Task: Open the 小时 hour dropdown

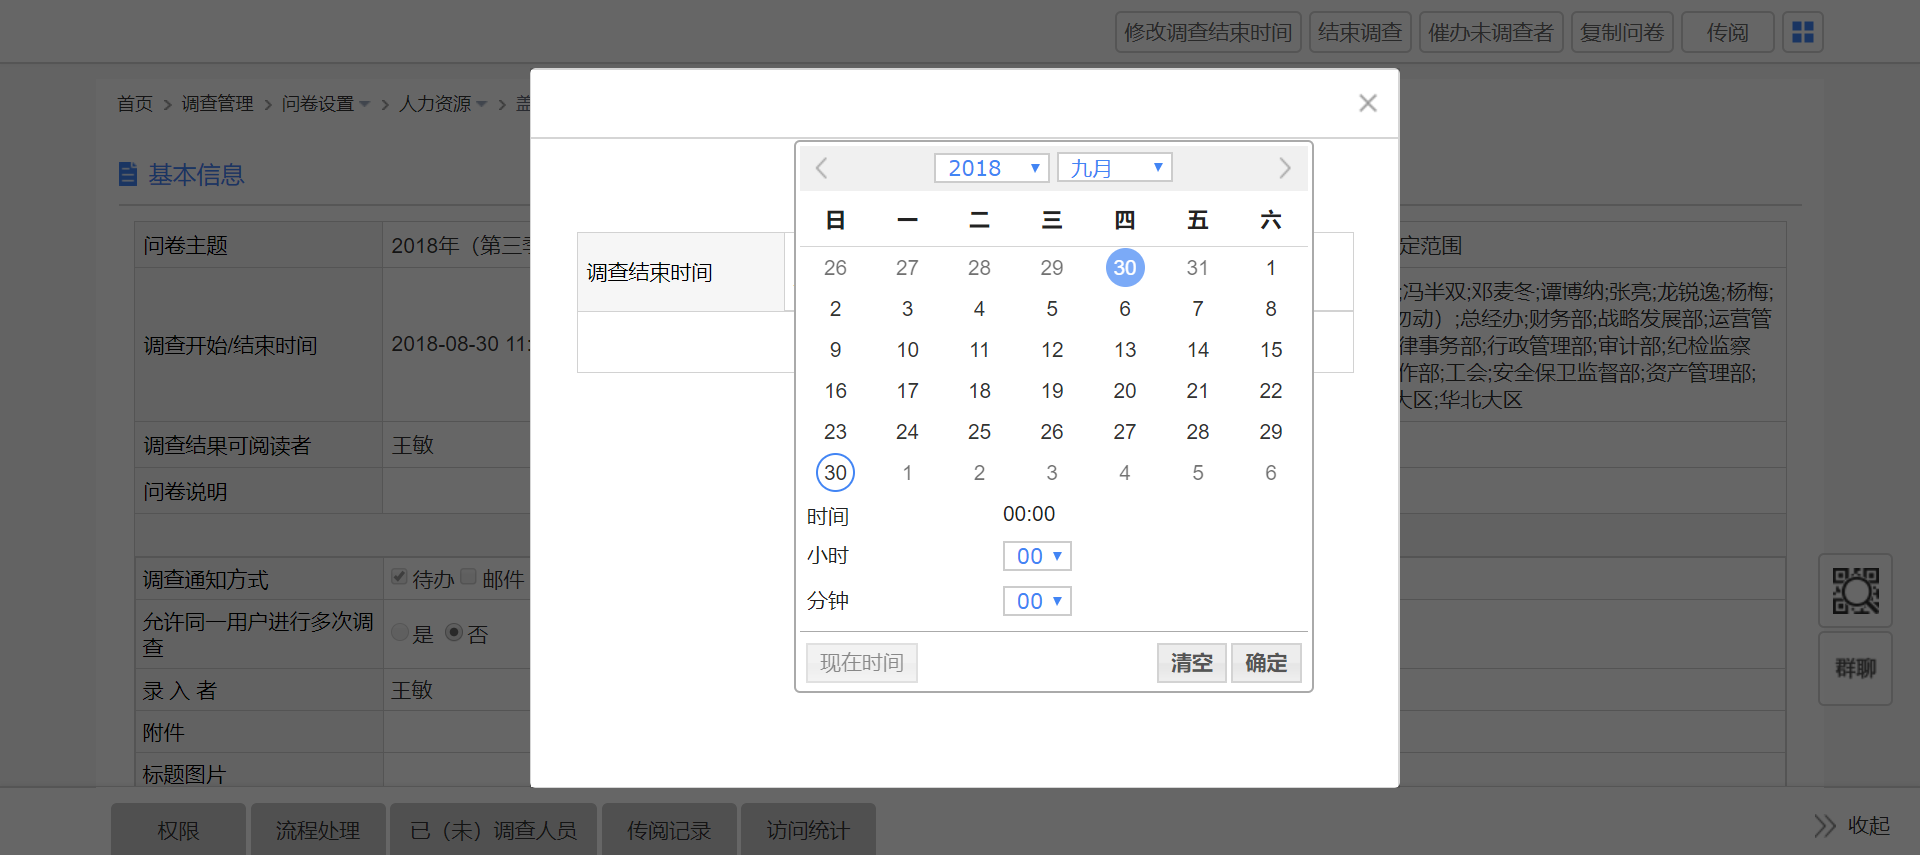Action: pyautogui.click(x=1037, y=556)
